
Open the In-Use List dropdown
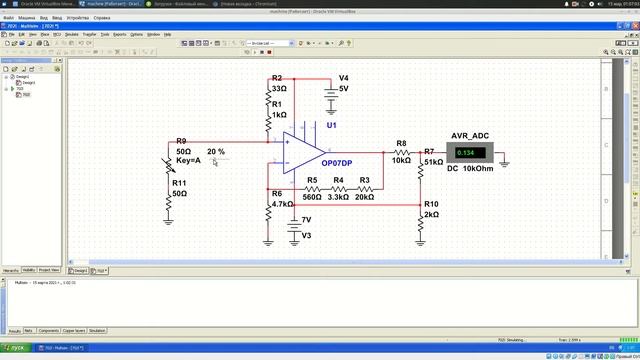(x=291, y=43)
